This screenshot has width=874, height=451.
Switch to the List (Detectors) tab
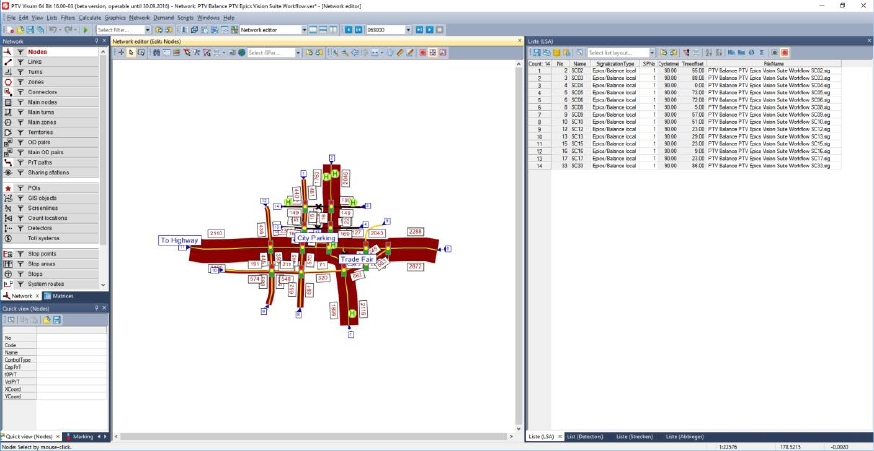586,437
